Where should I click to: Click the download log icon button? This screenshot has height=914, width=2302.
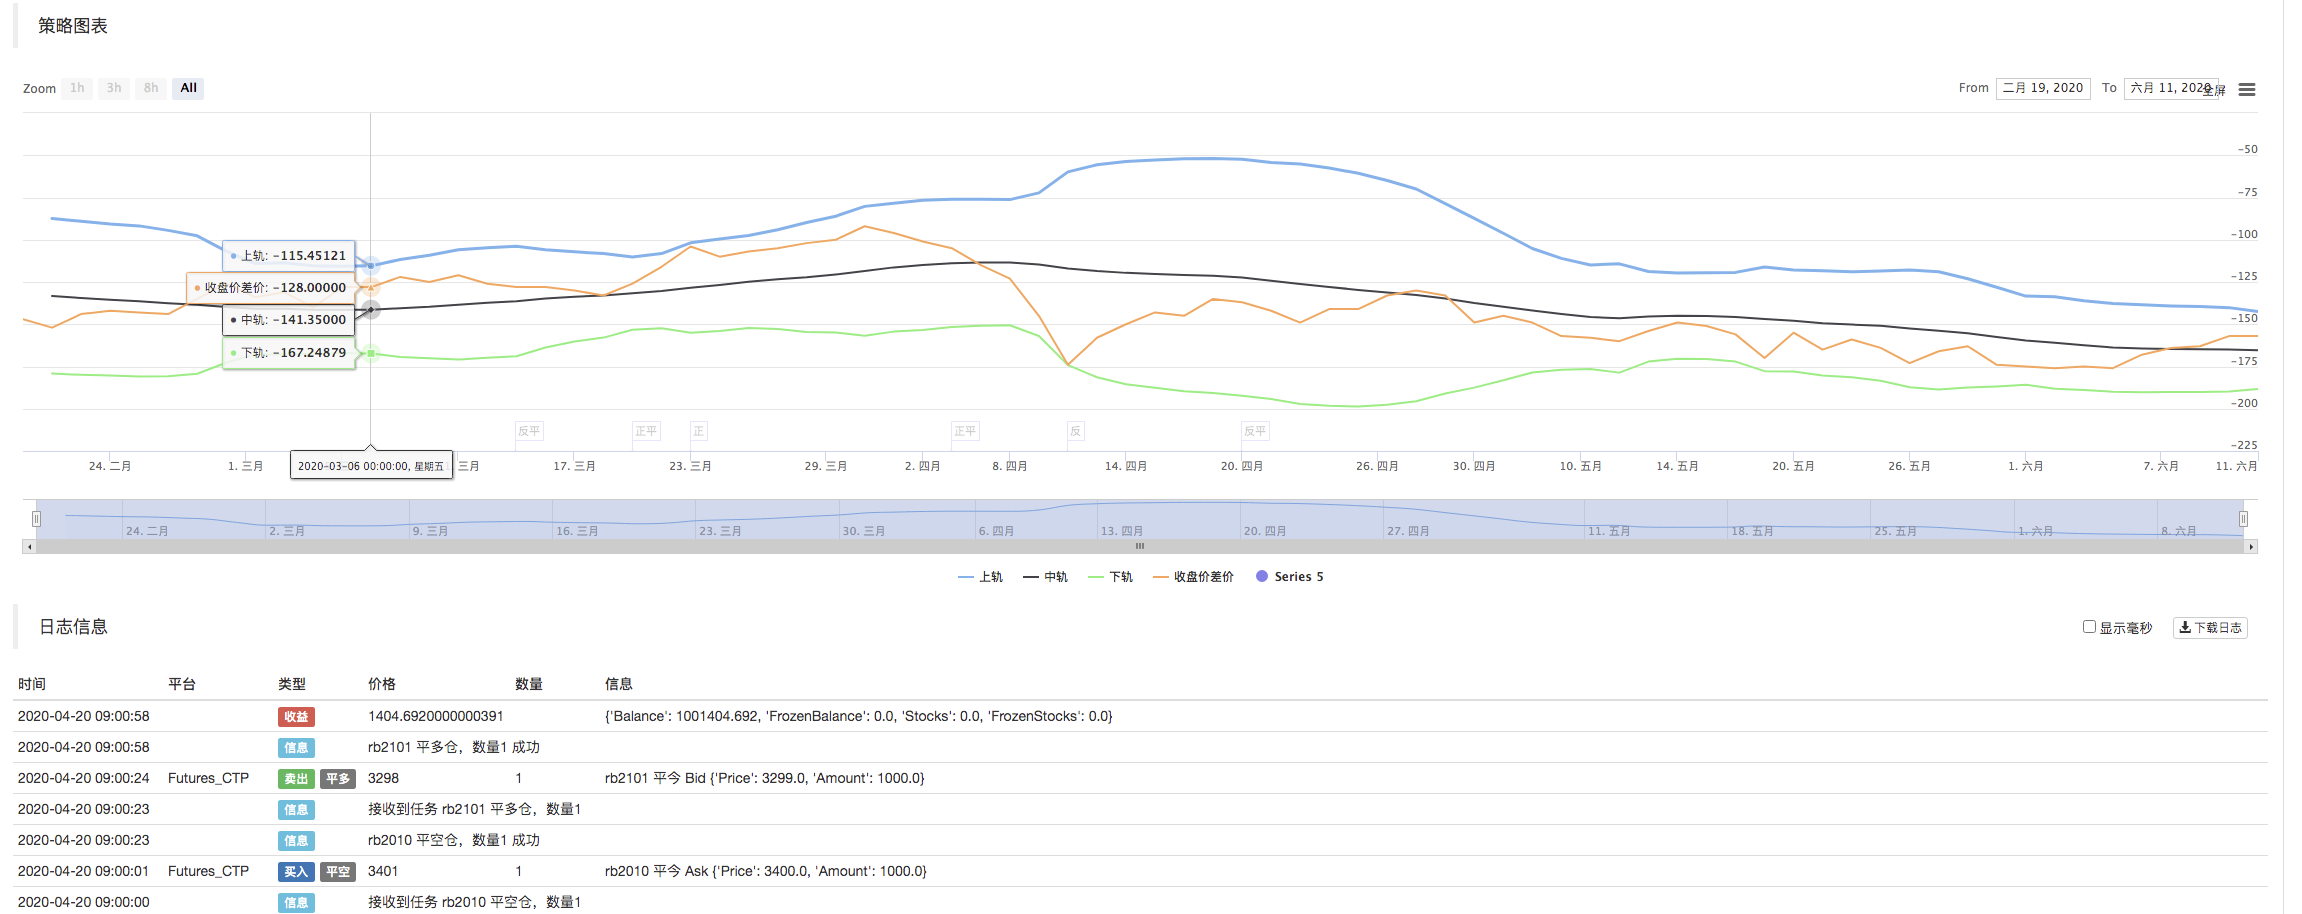2210,628
